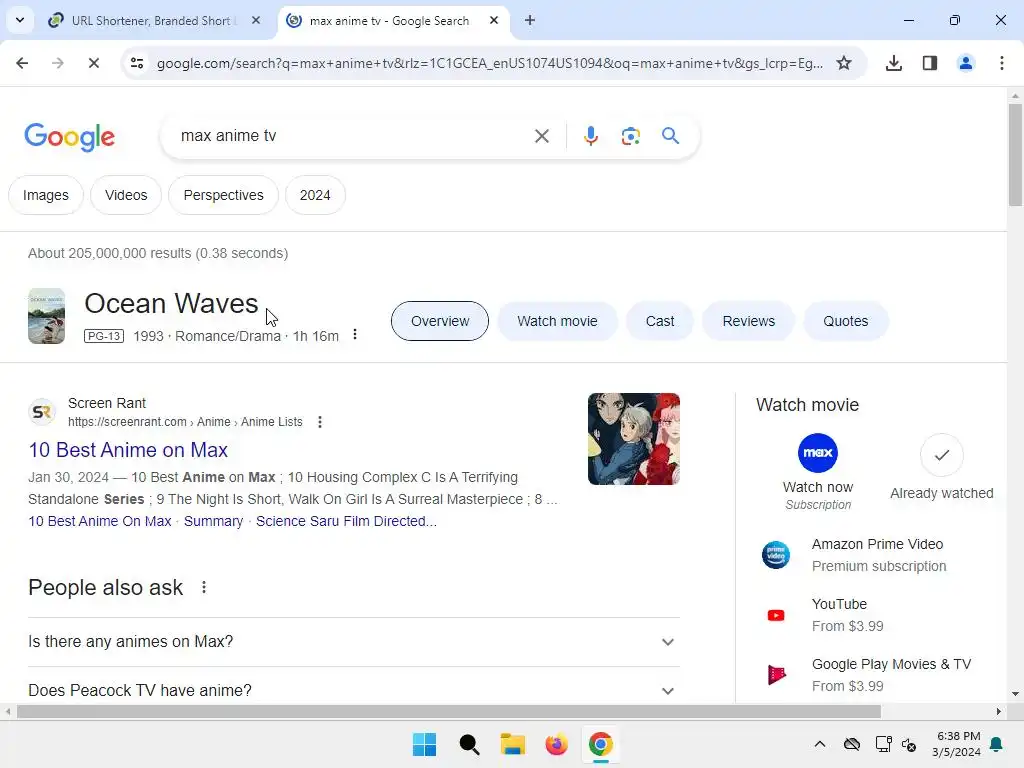
Task: Click the anime thumbnail beside Screen Rant result
Action: pos(633,439)
